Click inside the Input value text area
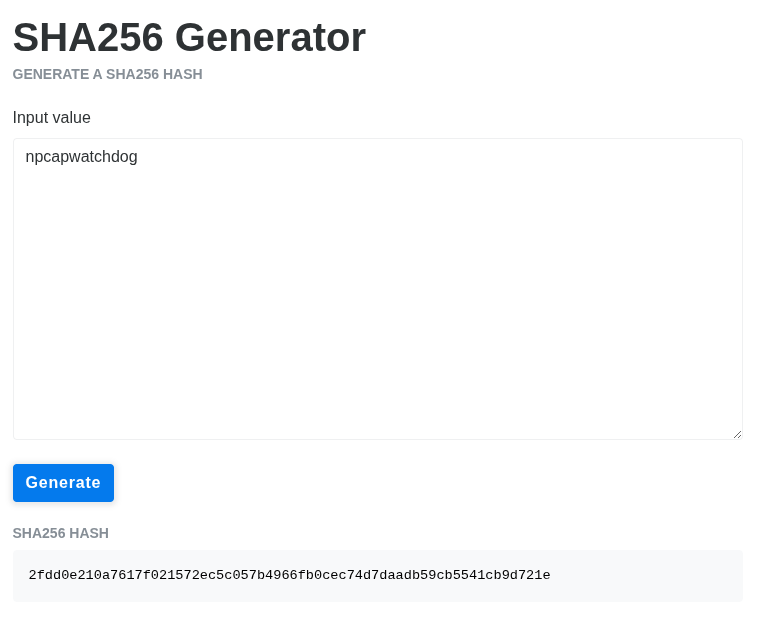 point(378,289)
